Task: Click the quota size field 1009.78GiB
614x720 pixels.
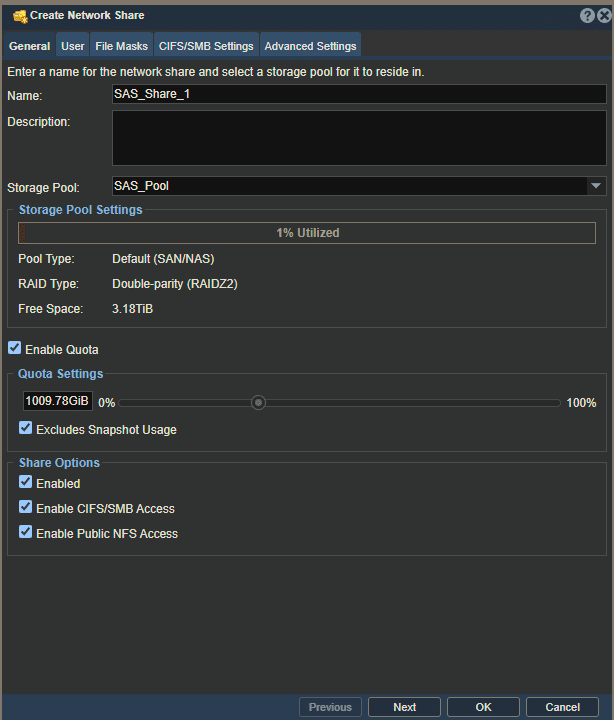Action: [58, 401]
